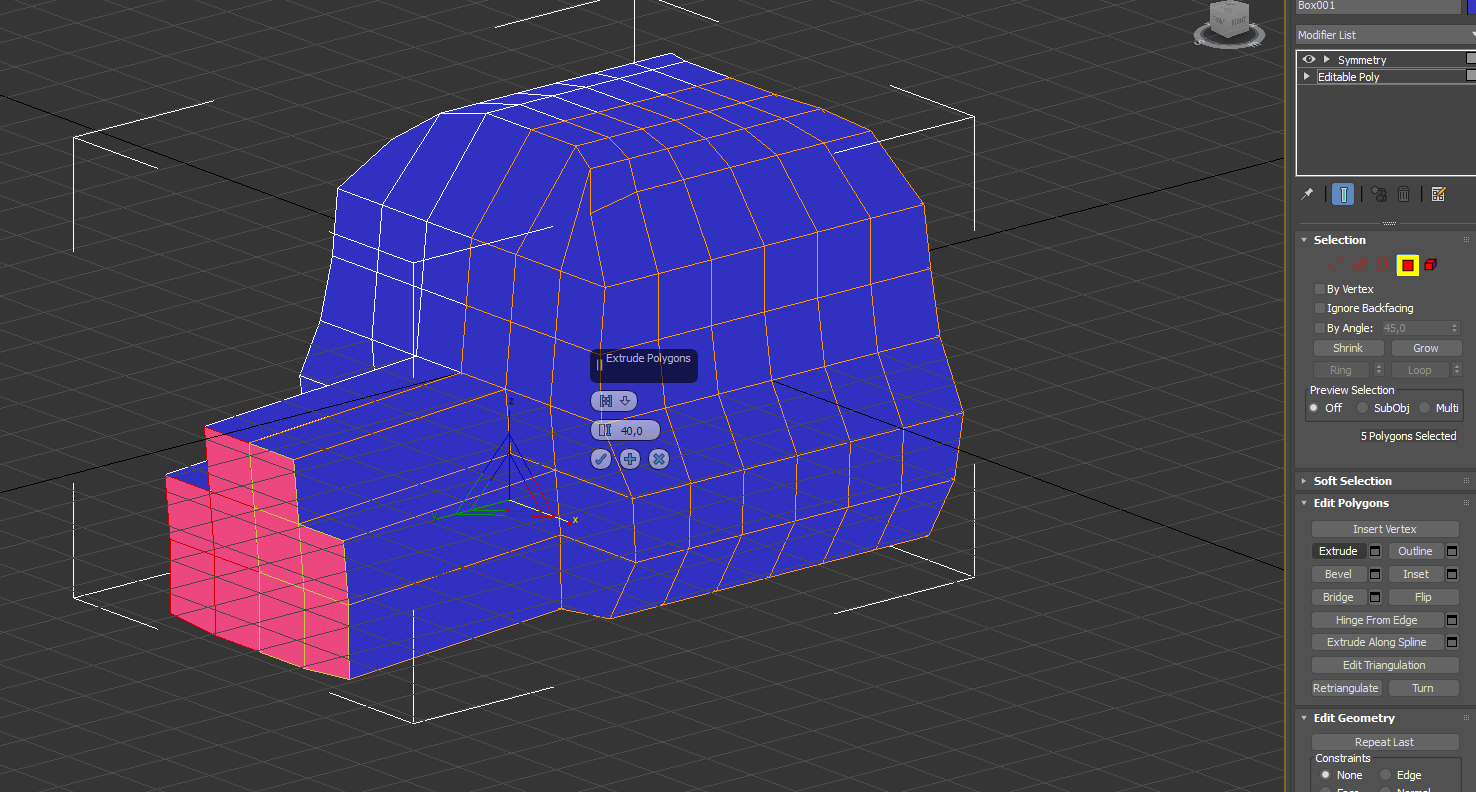The image size is (1476, 792).
Task: Cancel the Extrude Polygons caddy
Action: 659,459
